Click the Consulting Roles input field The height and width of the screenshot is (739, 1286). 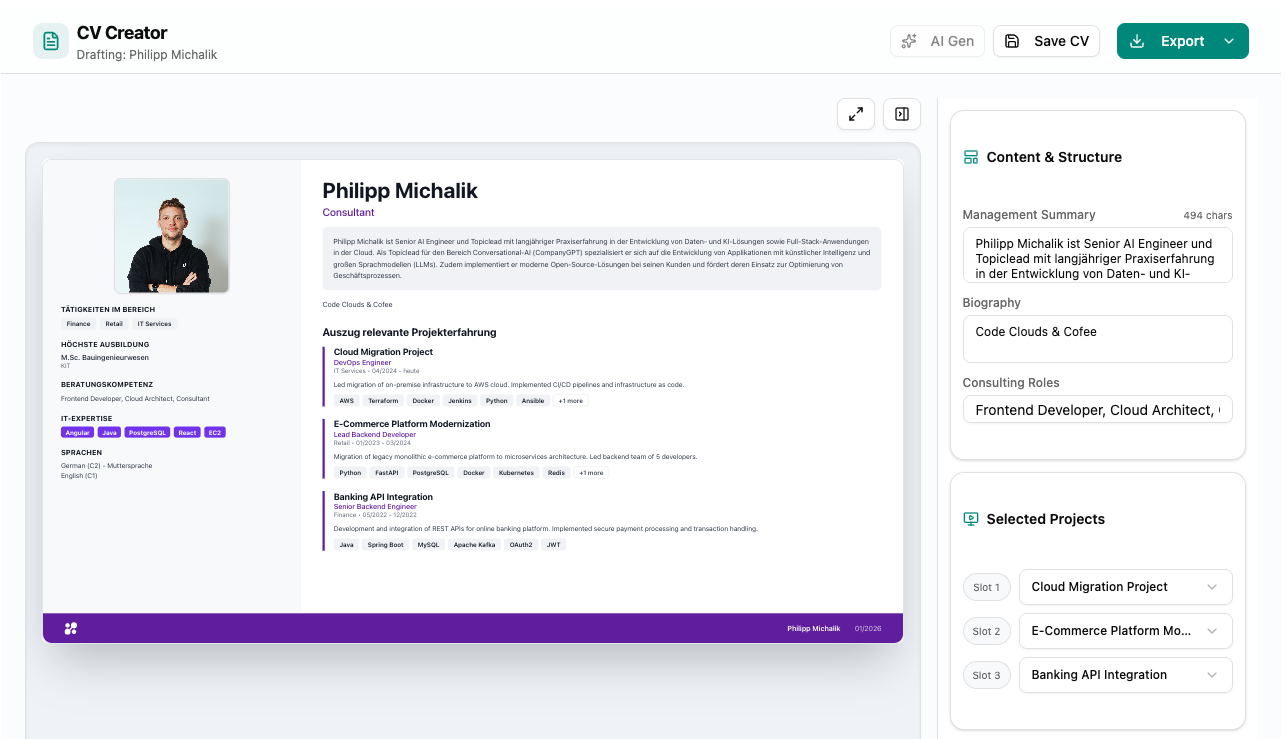tap(1097, 409)
